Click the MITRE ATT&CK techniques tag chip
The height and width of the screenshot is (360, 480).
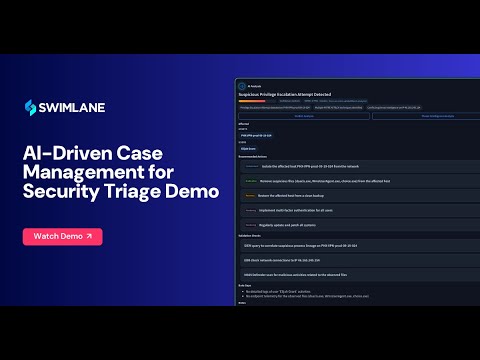tap(338, 108)
